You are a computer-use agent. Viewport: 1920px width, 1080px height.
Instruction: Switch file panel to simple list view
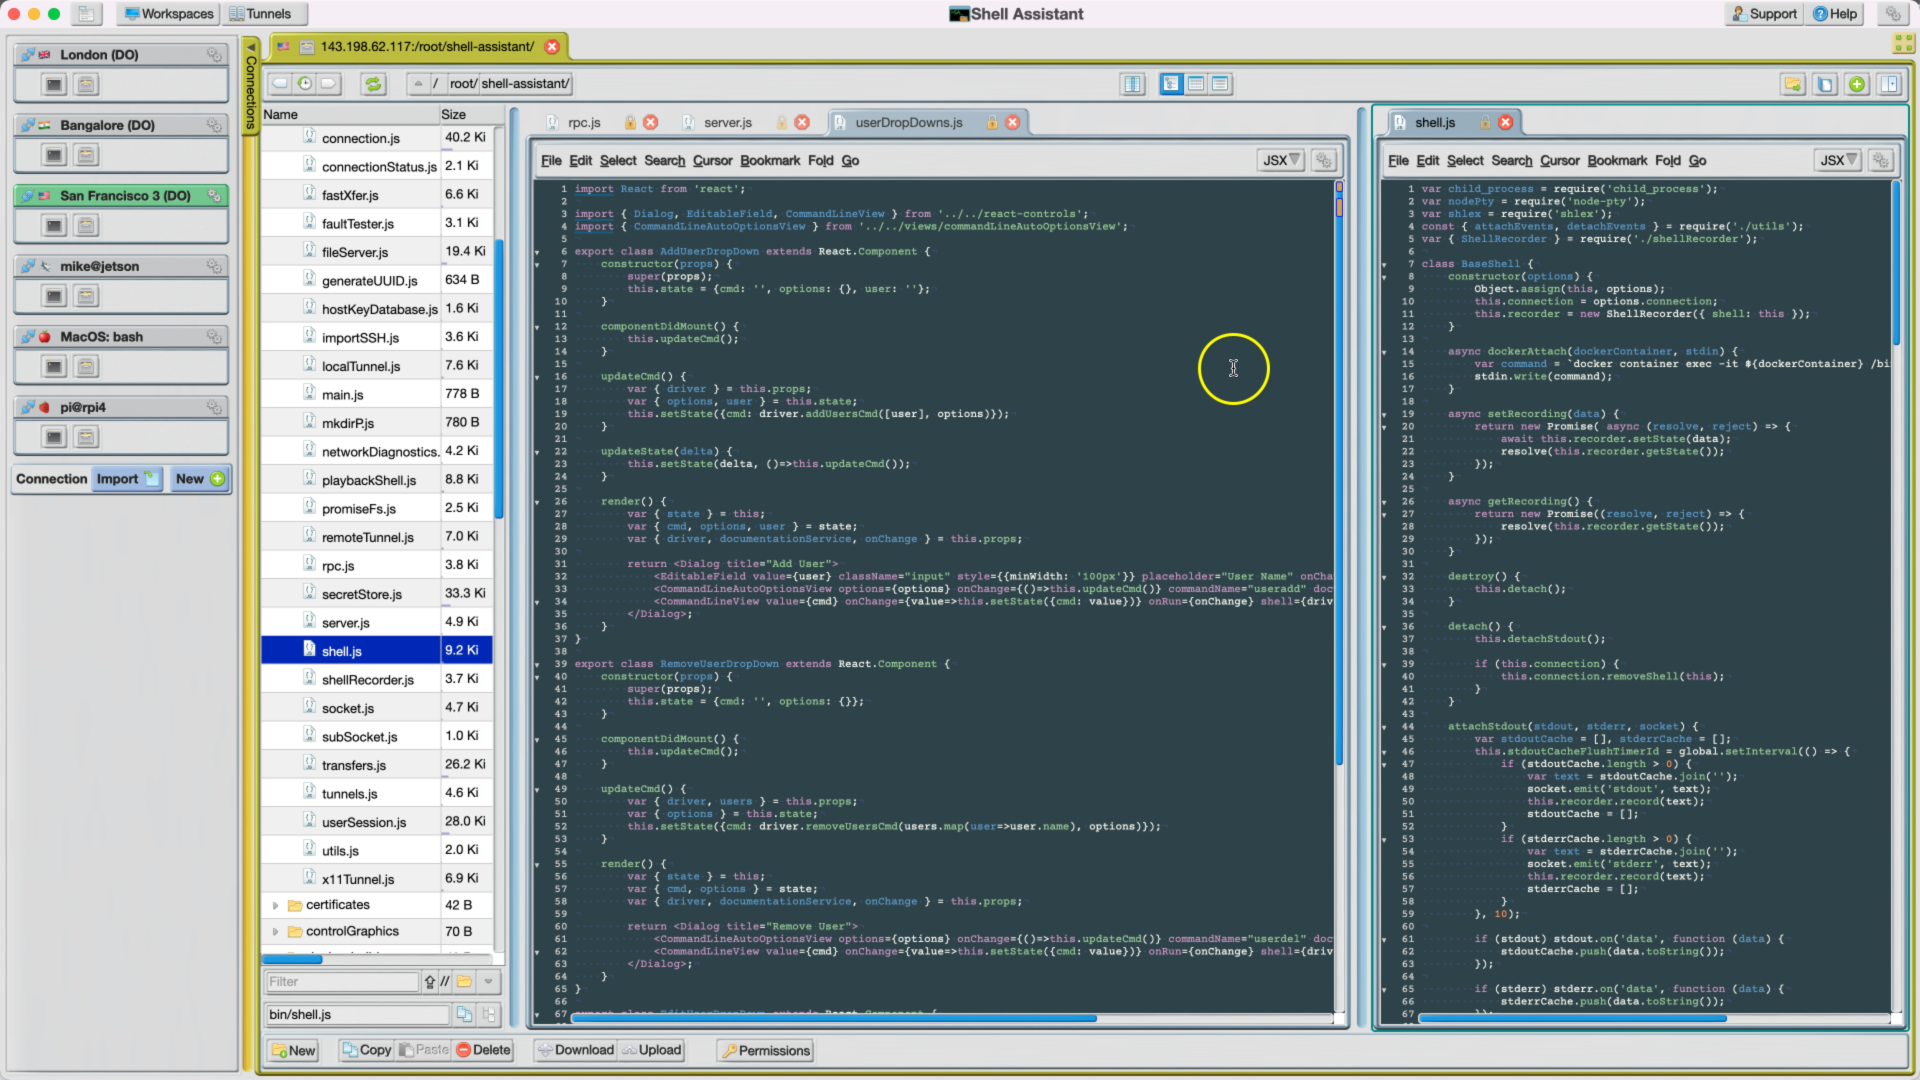click(1221, 84)
